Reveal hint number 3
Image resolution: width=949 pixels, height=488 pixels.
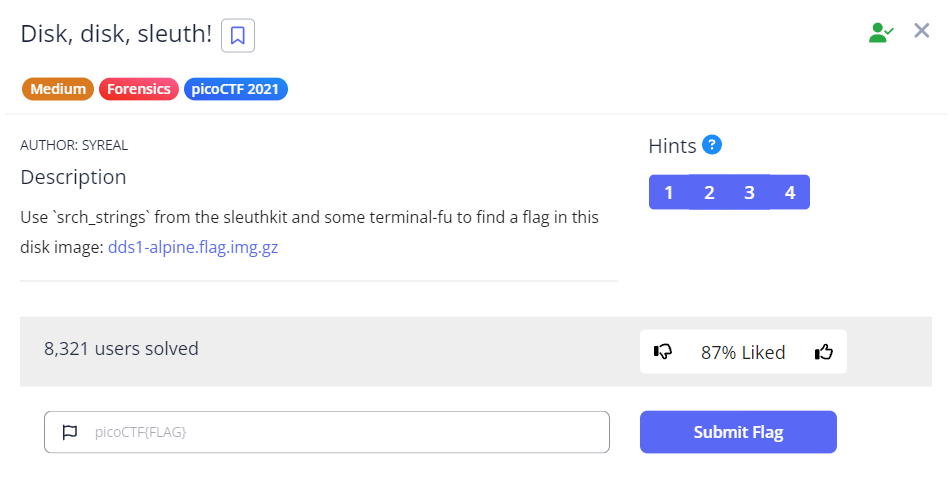point(749,193)
